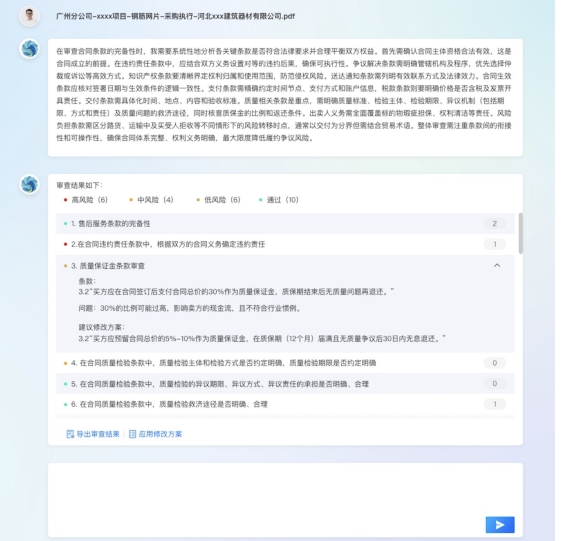Filter by 高风险 (6) tab
The image size is (563, 541).
point(85,200)
